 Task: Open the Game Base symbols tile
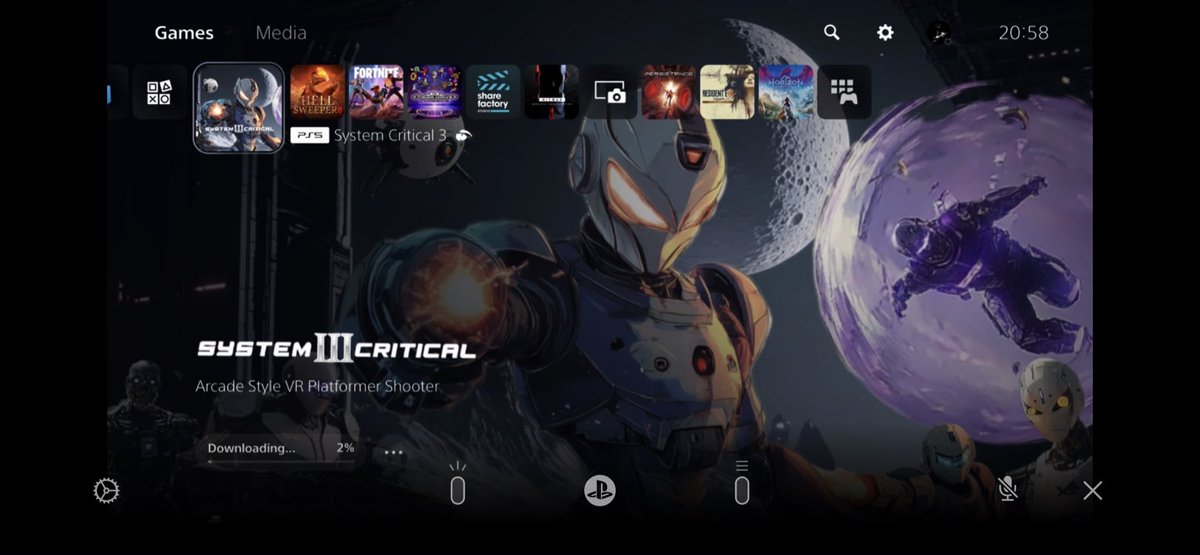click(x=159, y=92)
